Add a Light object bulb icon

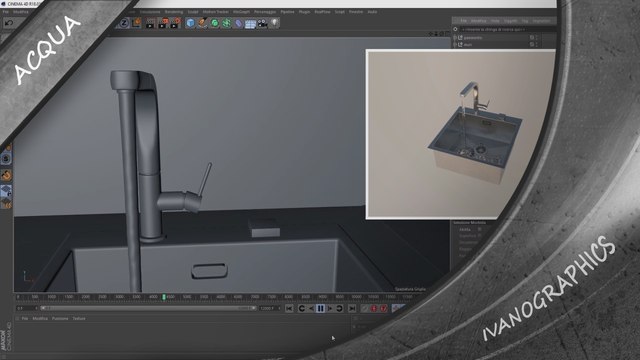(x=274, y=23)
